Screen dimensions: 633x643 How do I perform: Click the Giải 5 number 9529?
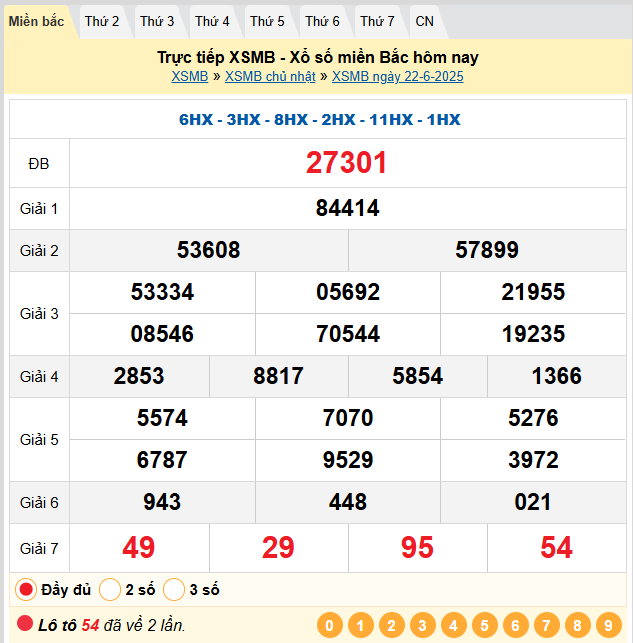click(348, 460)
